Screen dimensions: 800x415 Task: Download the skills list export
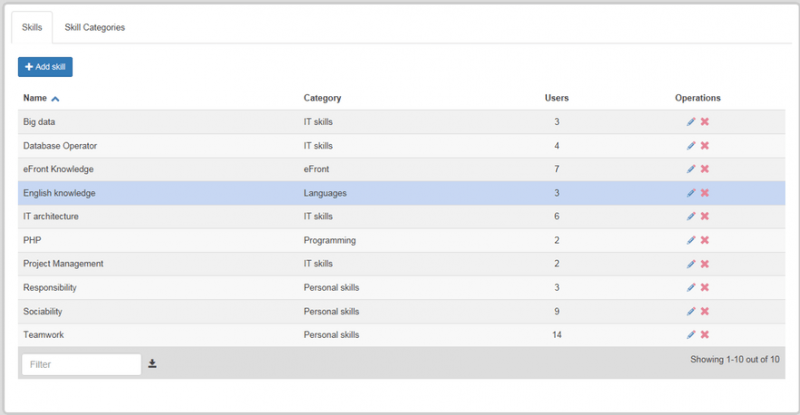coord(152,363)
